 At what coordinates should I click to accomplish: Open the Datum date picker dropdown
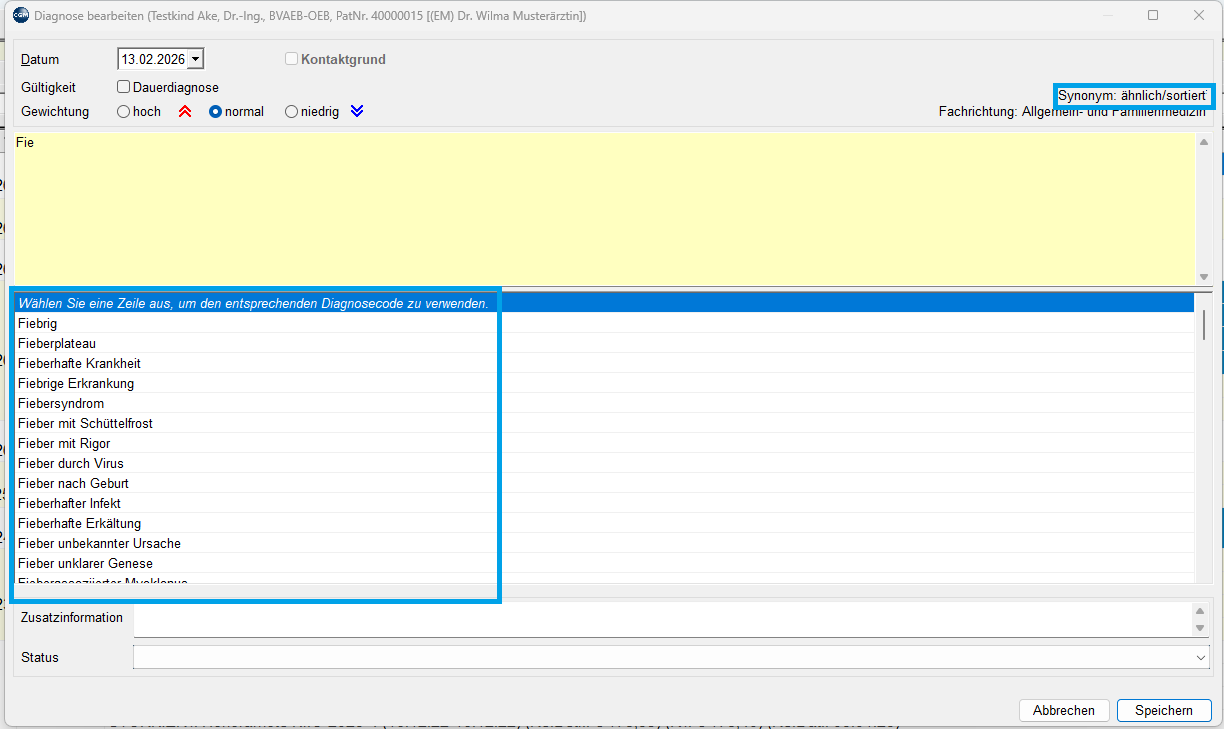point(195,60)
